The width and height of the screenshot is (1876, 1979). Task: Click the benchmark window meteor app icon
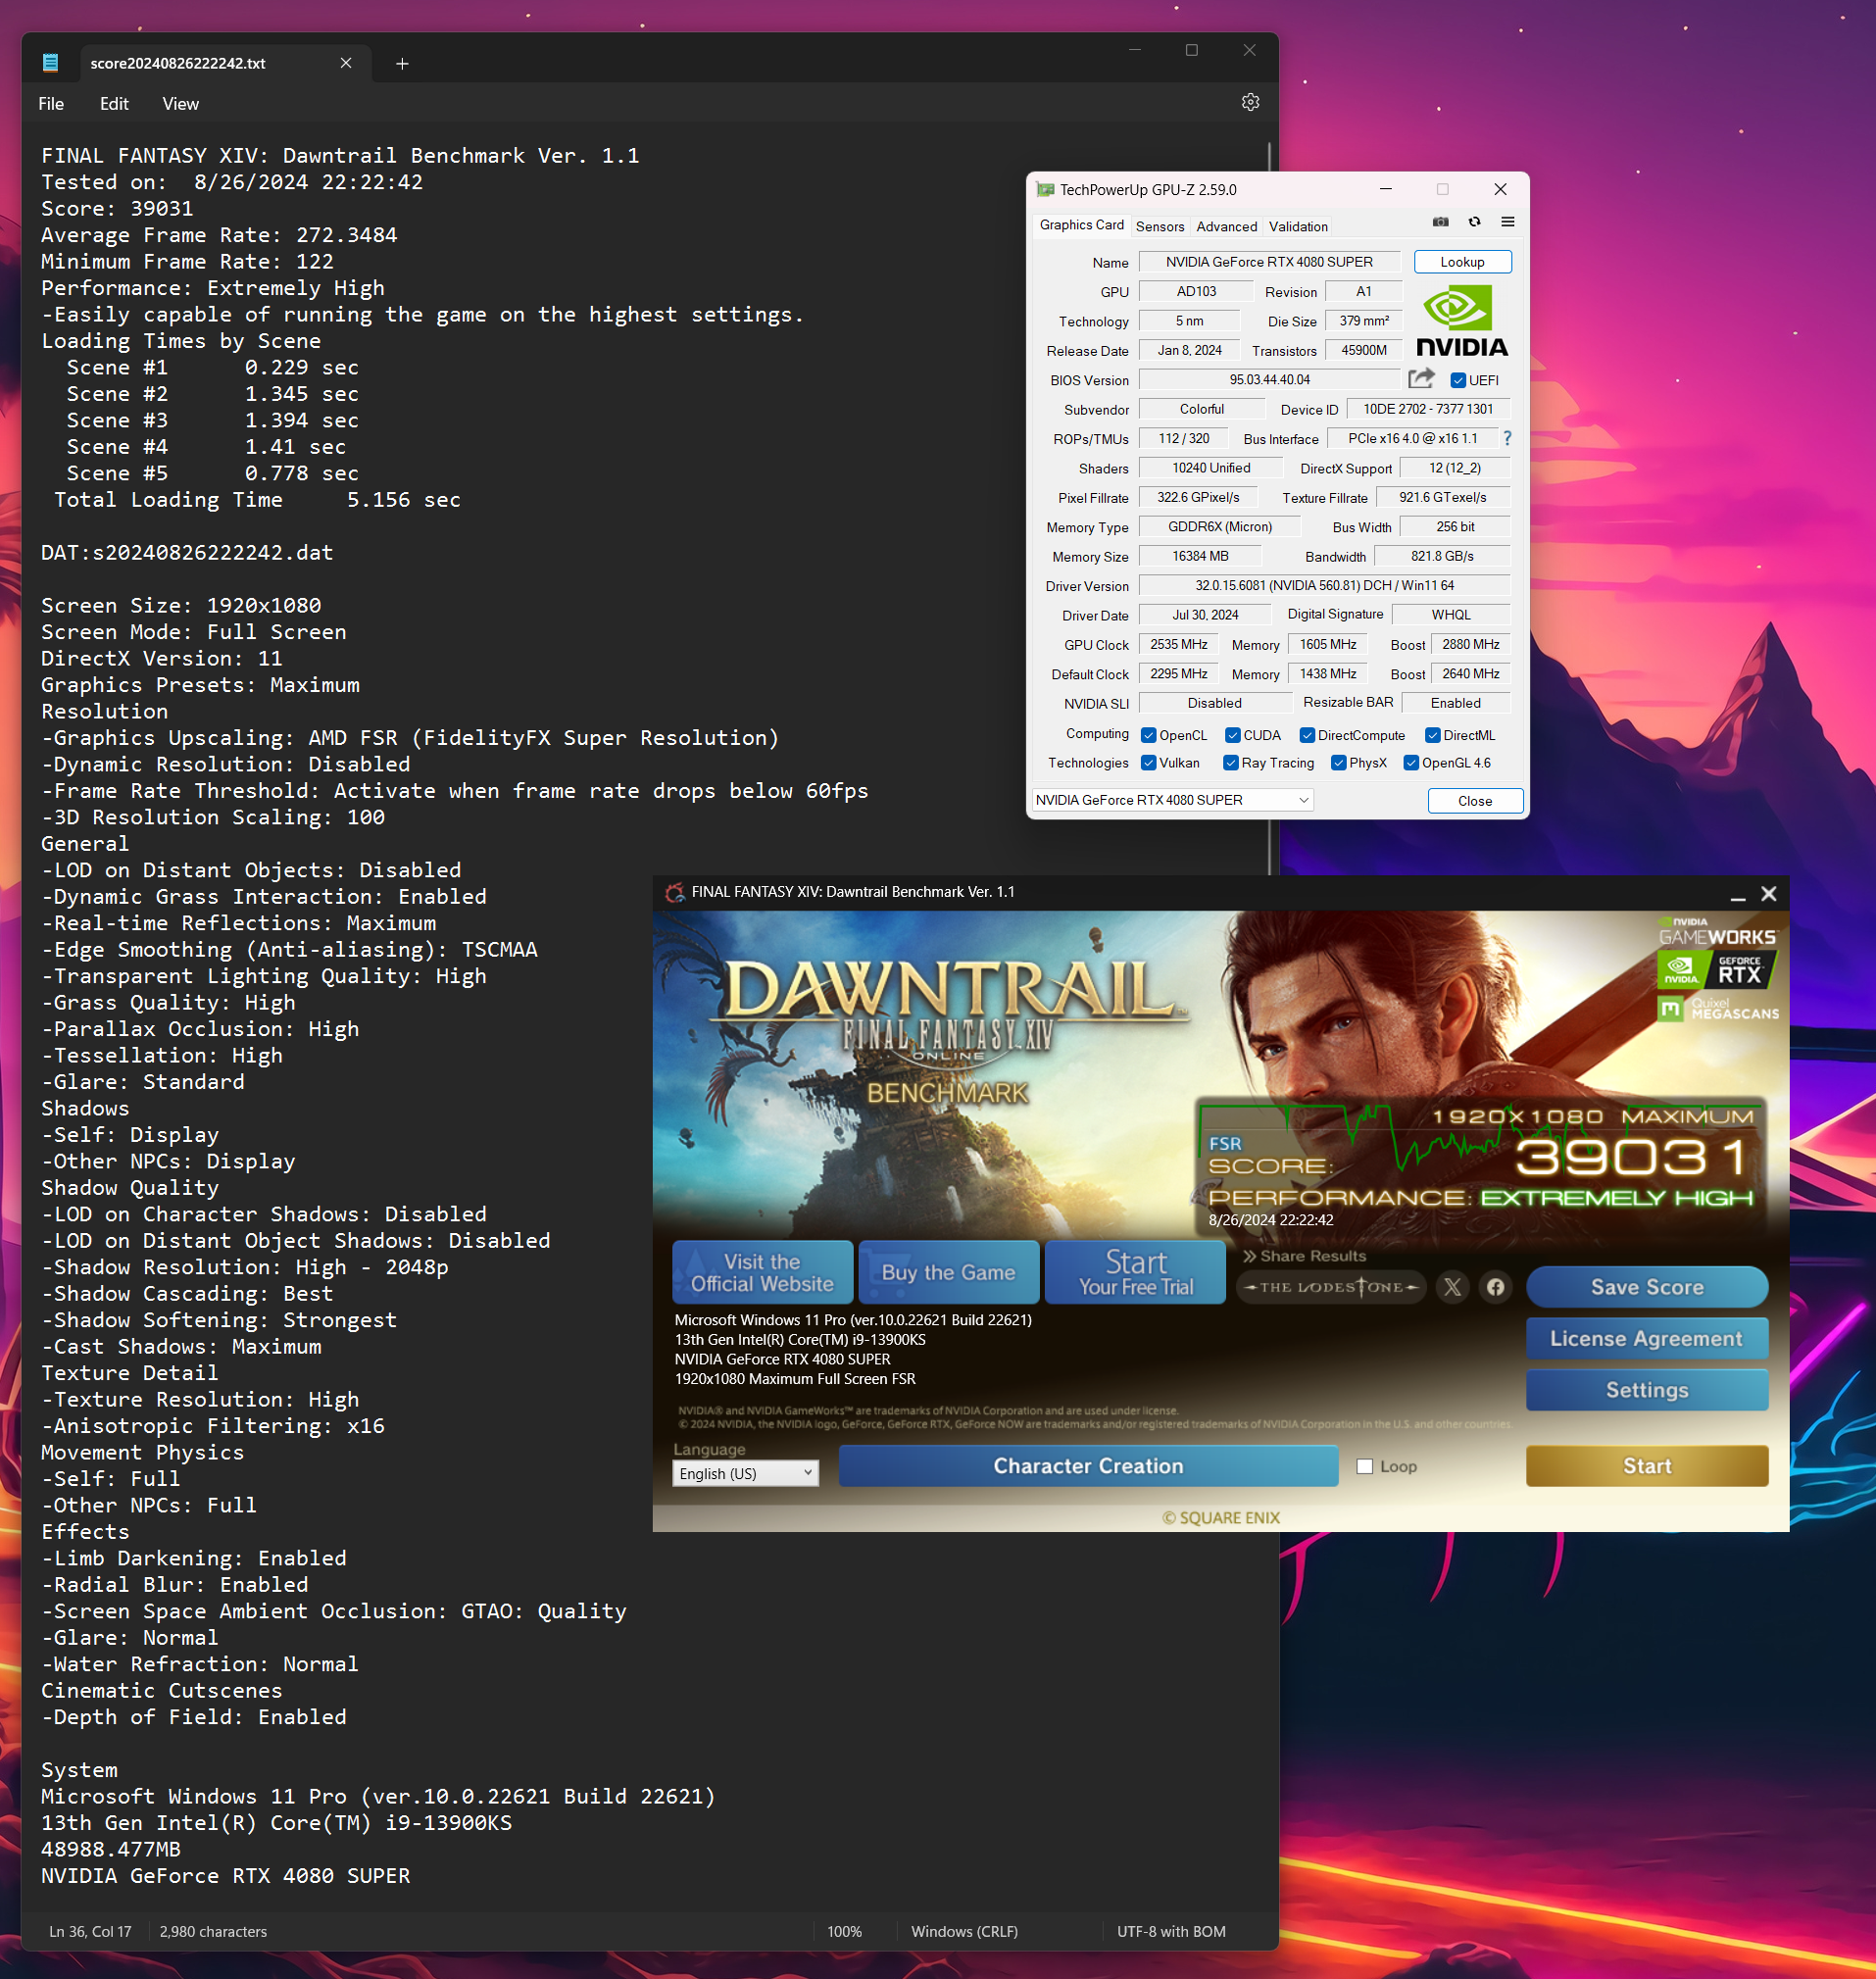675,892
